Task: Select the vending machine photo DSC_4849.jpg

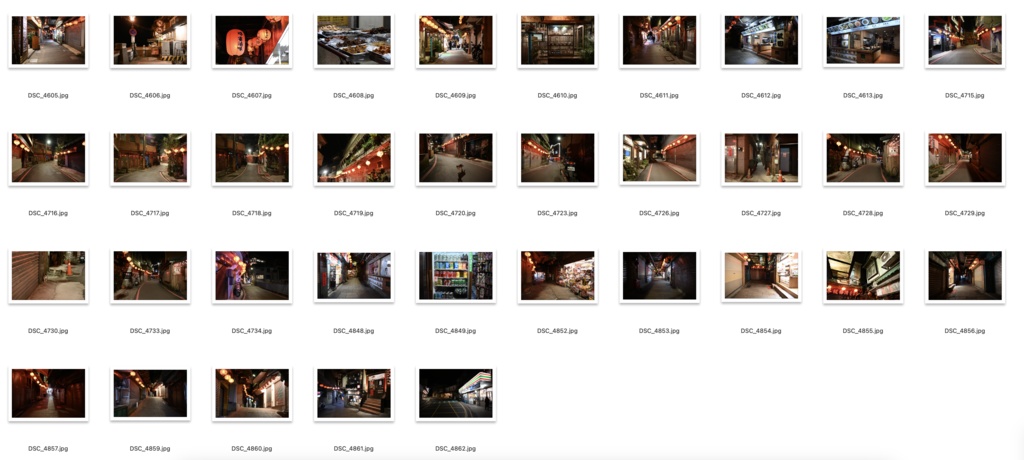Action: coord(456,276)
